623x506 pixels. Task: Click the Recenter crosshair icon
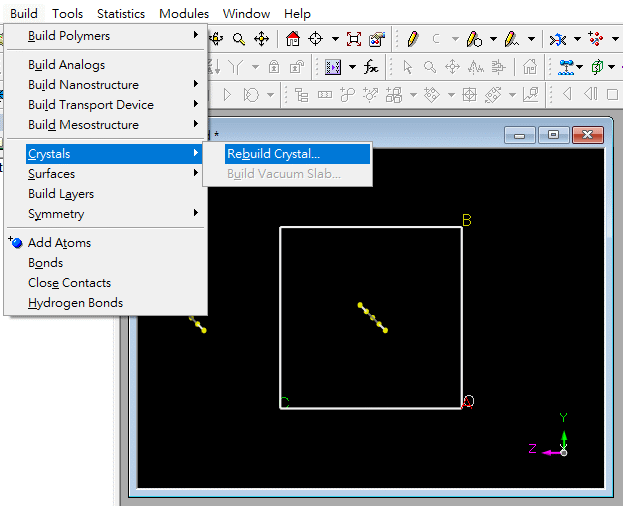pyautogui.click(x=316, y=39)
